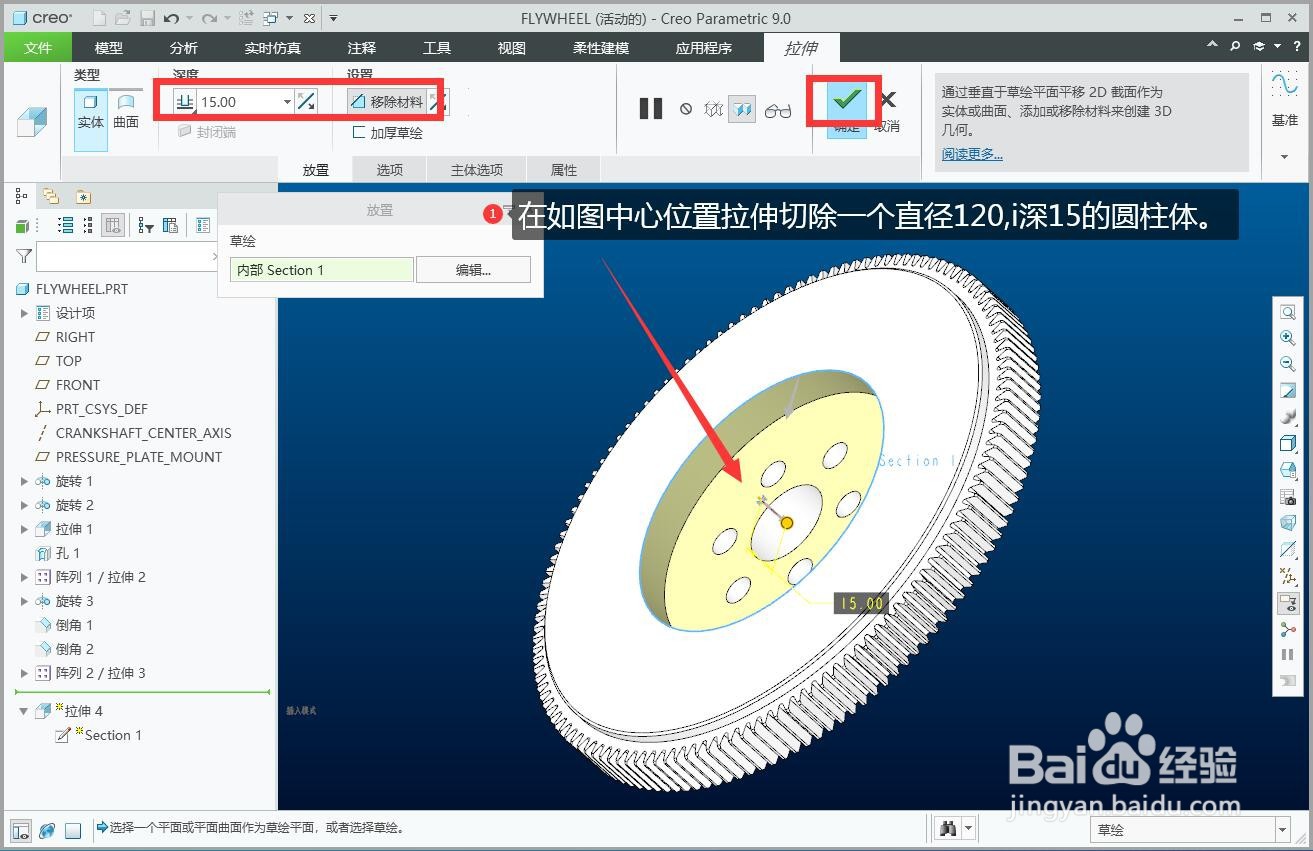Click into the 15.00 depth value field
The width and height of the screenshot is (1313, 851).
click(239, 101)
